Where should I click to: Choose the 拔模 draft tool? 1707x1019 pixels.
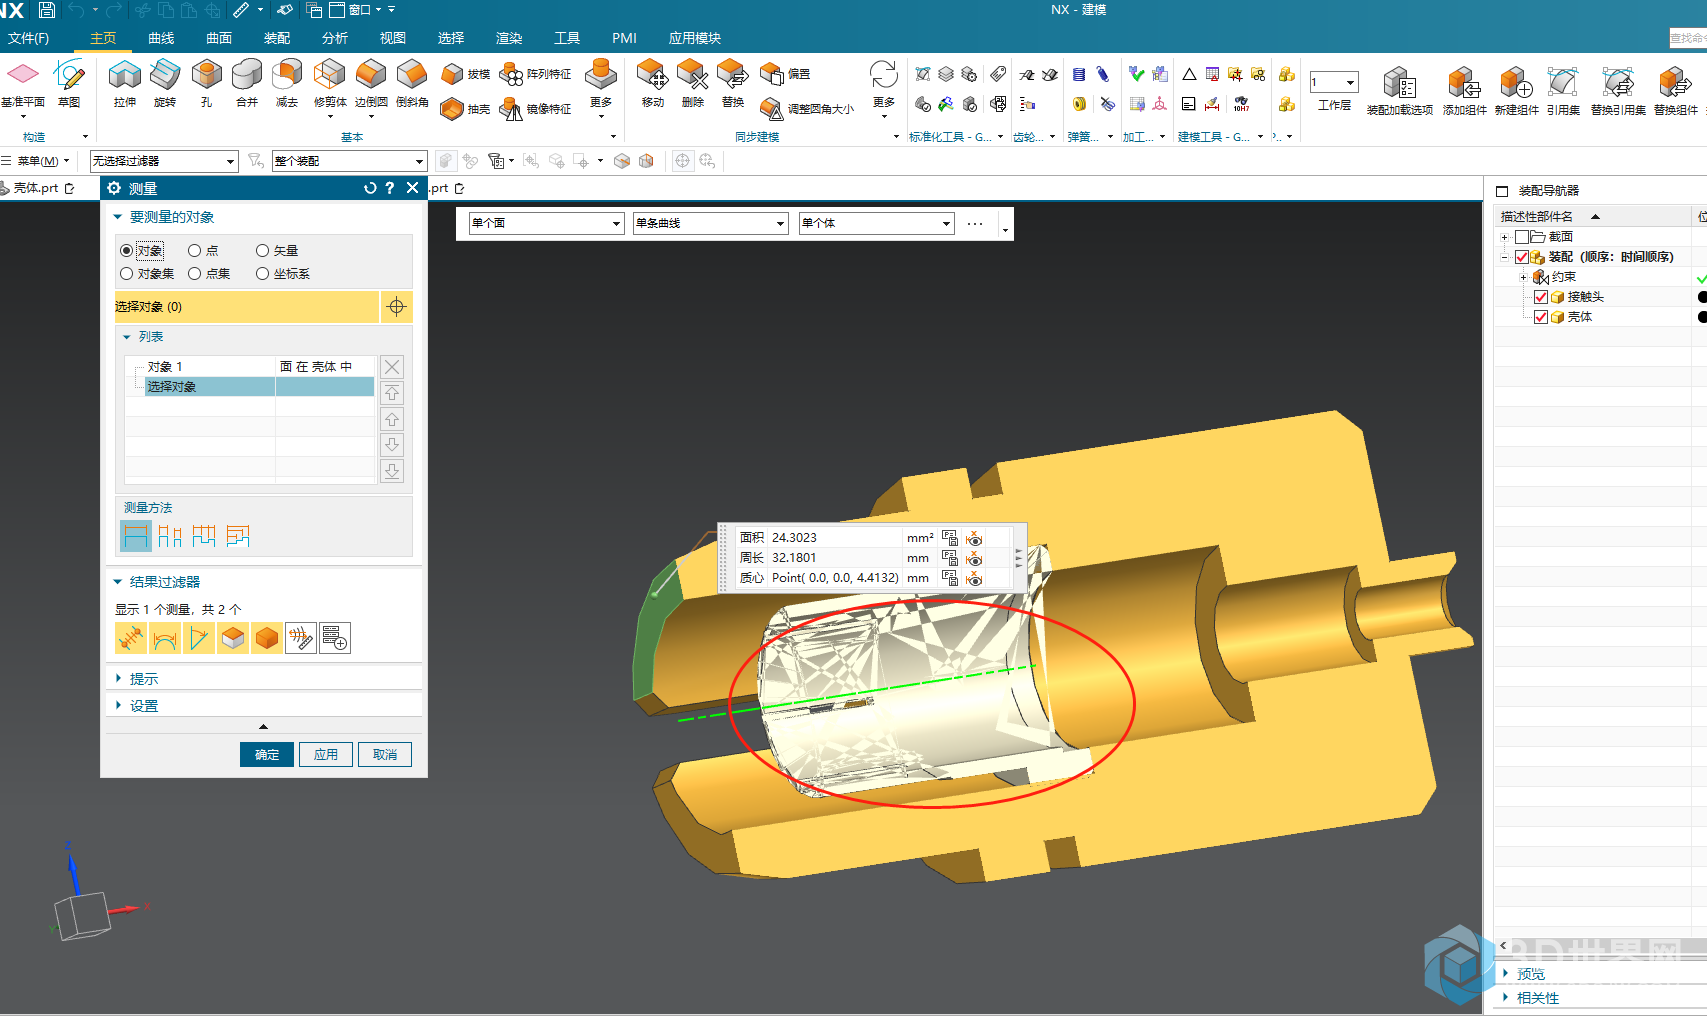466,74
